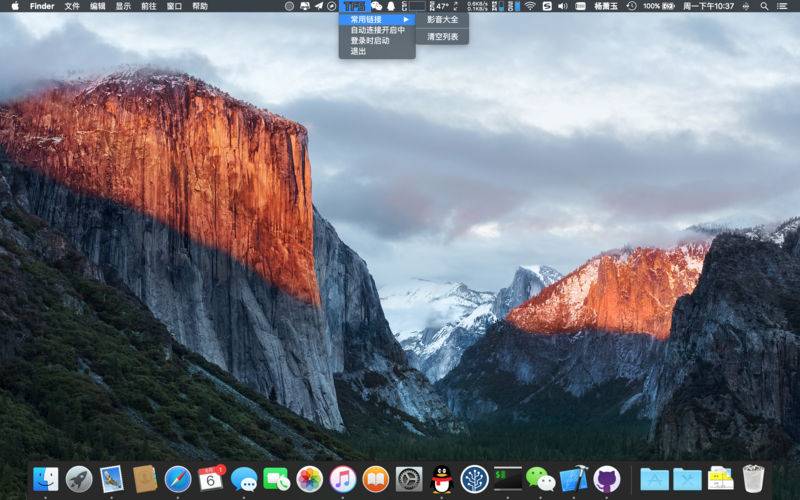Screen dimensions: 800x500
Task: Open System Preferences gear in Dock
Action: (x=409, y=480)
